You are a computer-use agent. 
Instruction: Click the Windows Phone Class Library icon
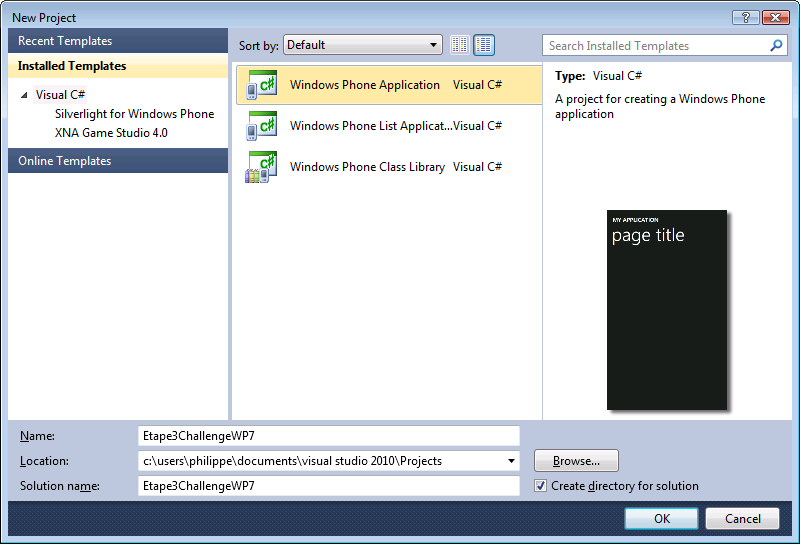[x=261, y=167]
